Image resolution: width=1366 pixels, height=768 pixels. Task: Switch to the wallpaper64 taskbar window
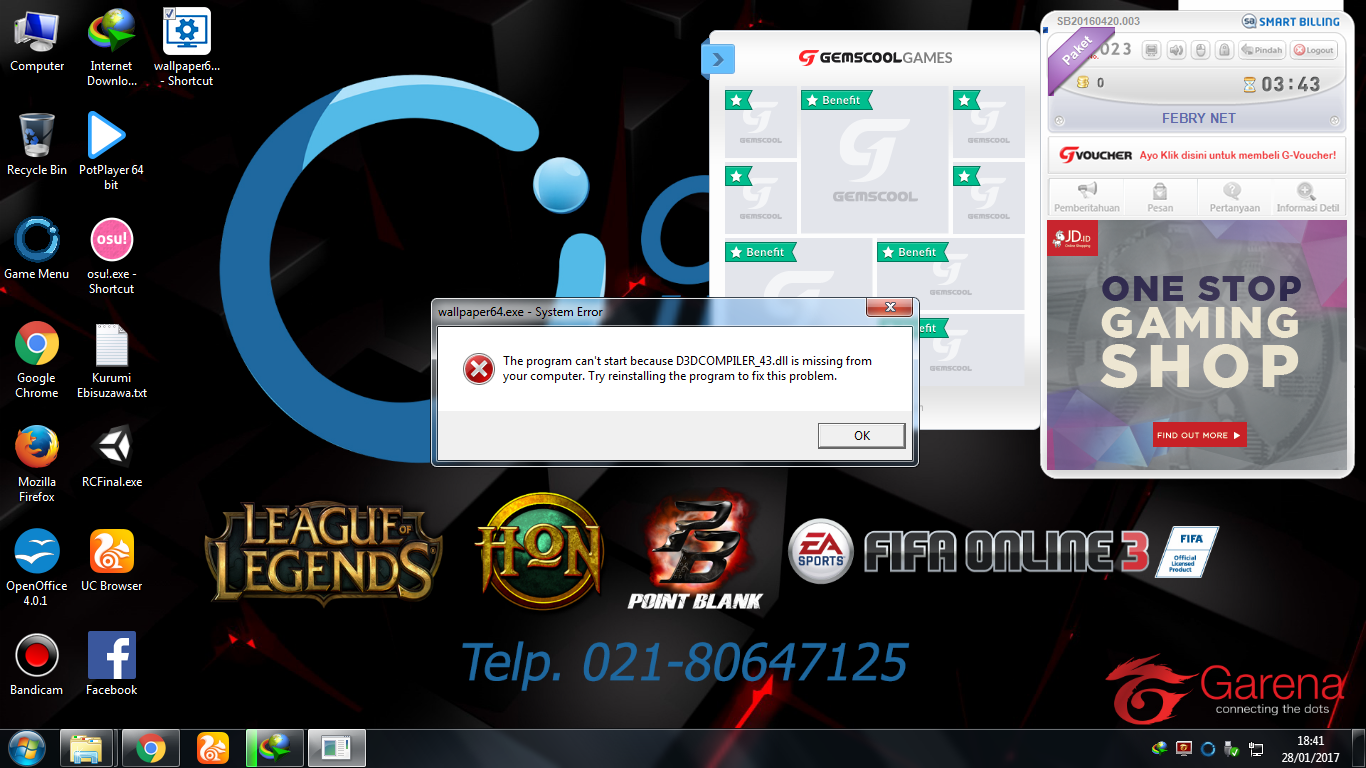coord(336,748)
